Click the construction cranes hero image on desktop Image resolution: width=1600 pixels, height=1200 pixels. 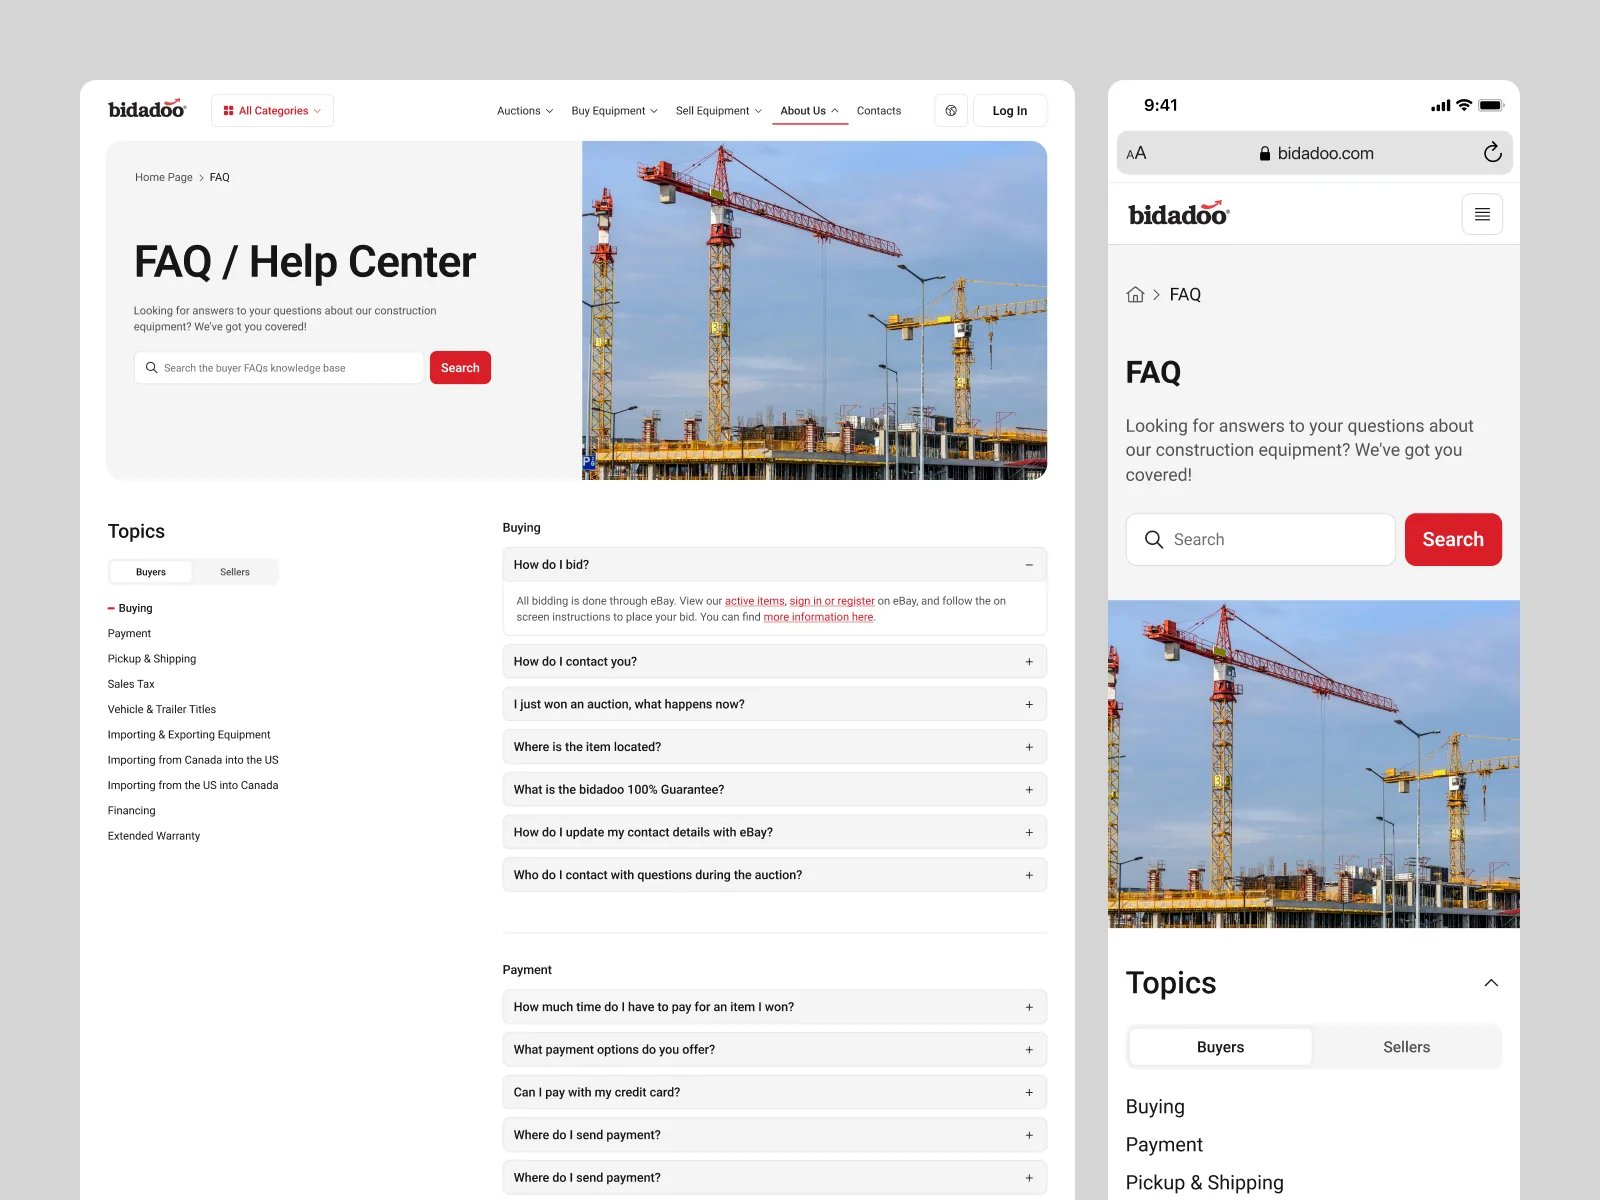point(814,310)
